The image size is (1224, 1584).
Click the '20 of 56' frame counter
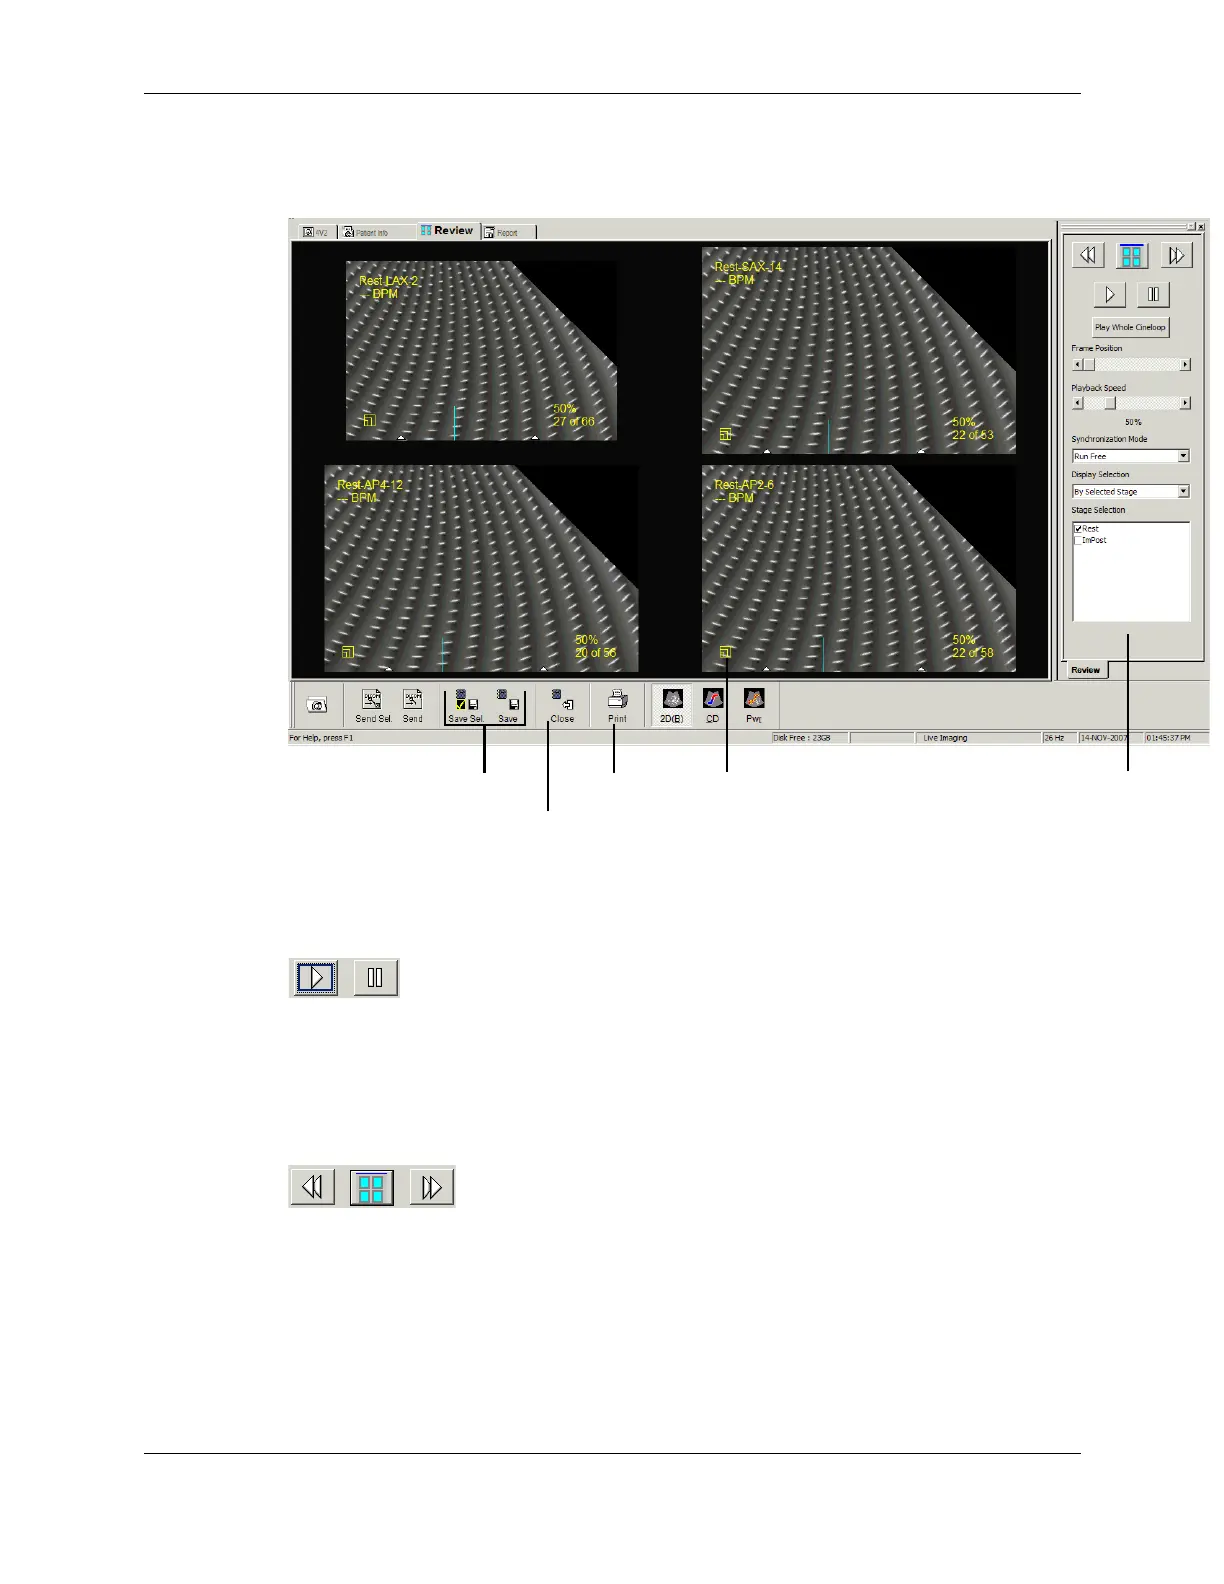(596, 653)
